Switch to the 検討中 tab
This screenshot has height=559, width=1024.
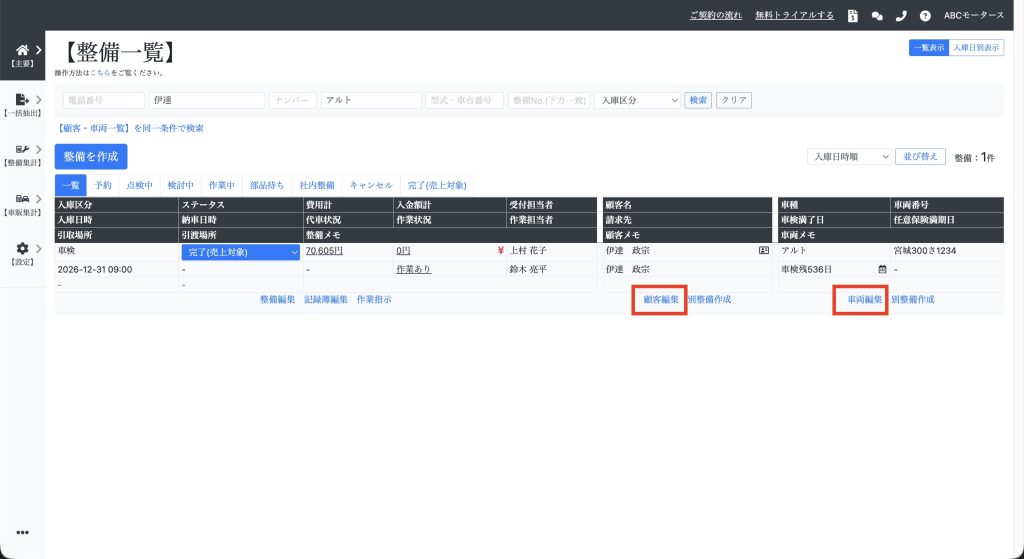pos(180,185)
